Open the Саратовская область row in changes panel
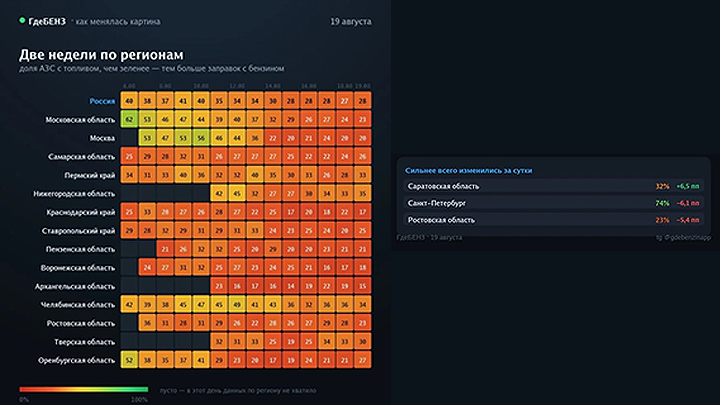 pos(553,186)
